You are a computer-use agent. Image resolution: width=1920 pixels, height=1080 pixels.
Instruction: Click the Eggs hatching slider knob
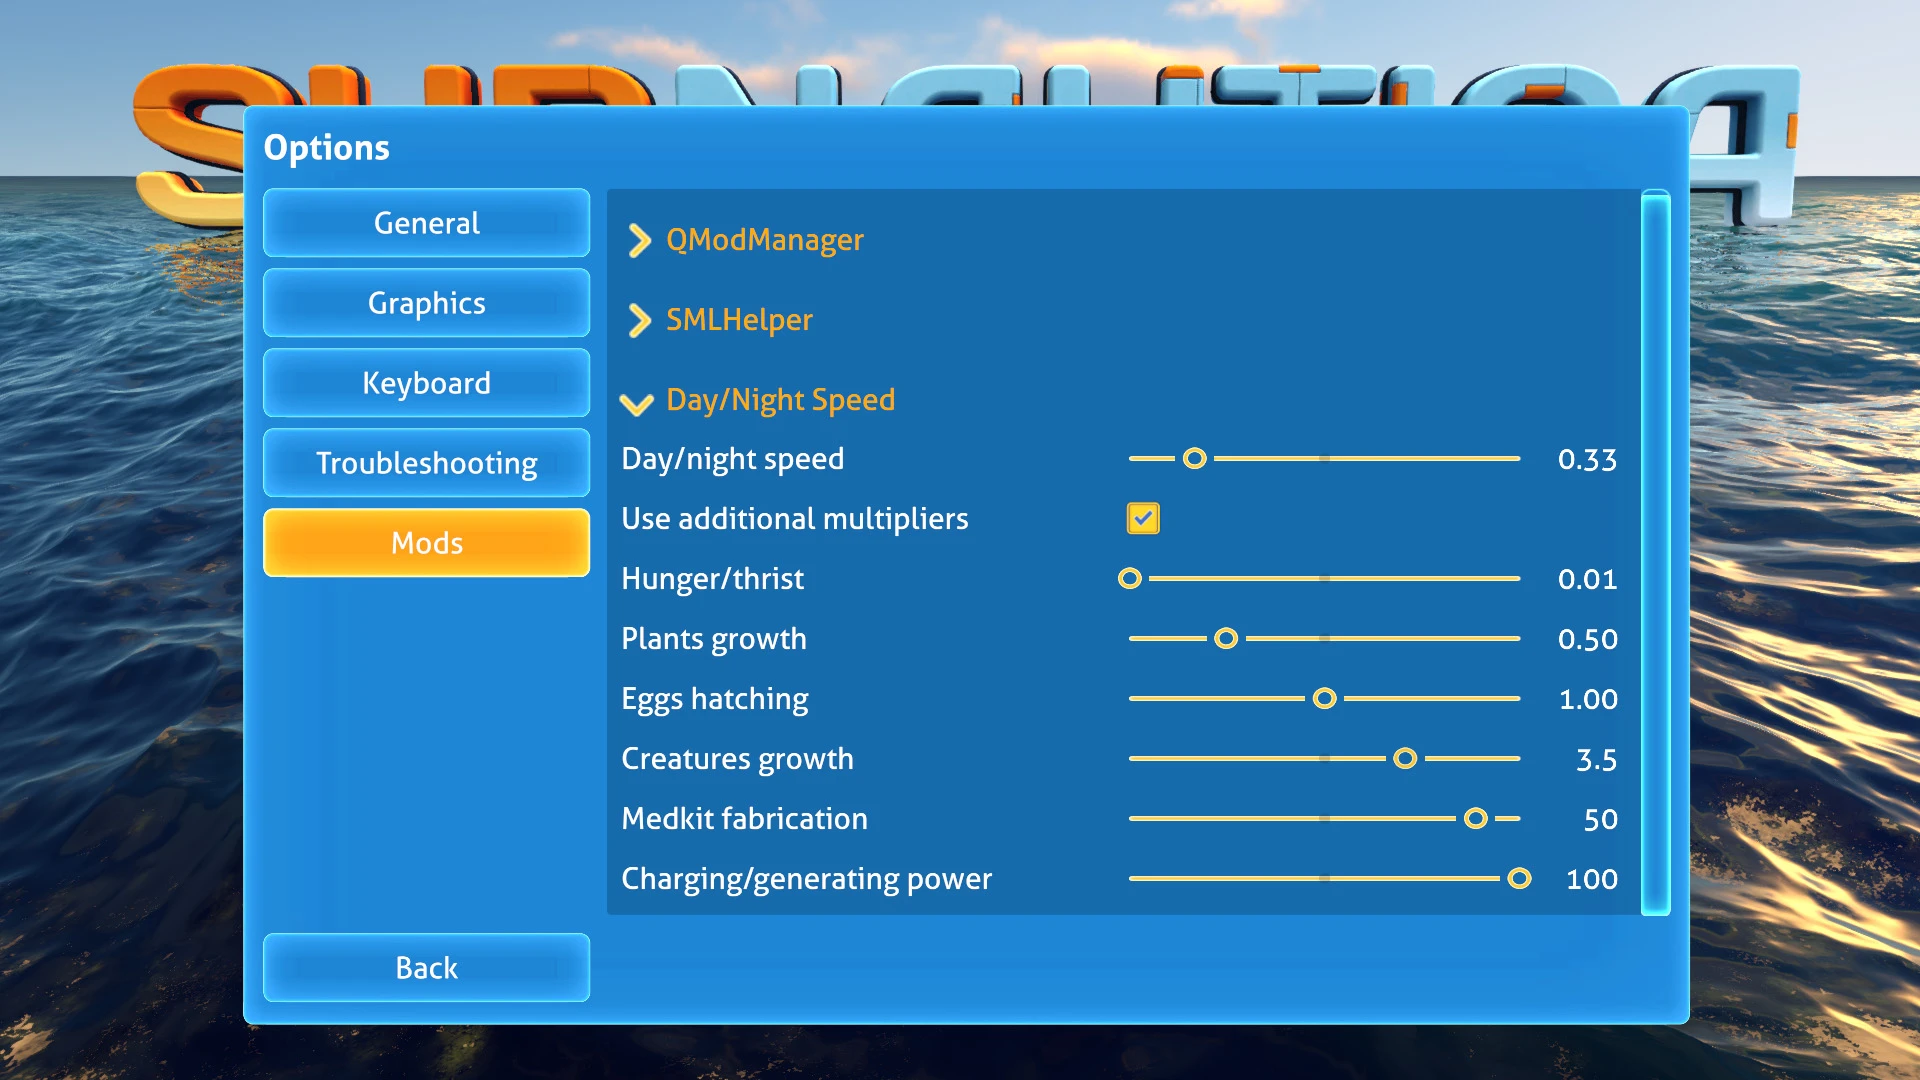[x=1324, y=699]
